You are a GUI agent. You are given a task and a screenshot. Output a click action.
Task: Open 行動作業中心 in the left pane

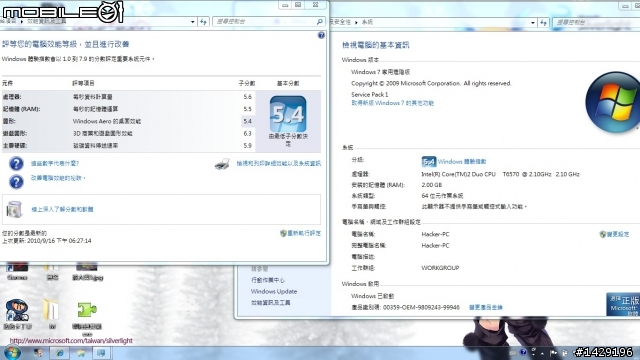267,280
